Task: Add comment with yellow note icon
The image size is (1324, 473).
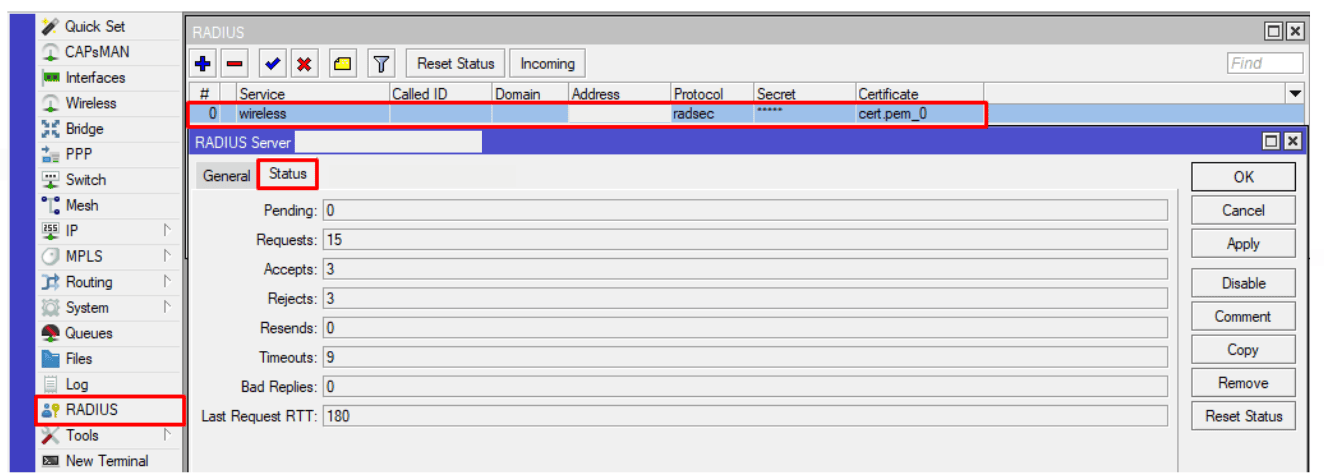Action: coord(342,64)
